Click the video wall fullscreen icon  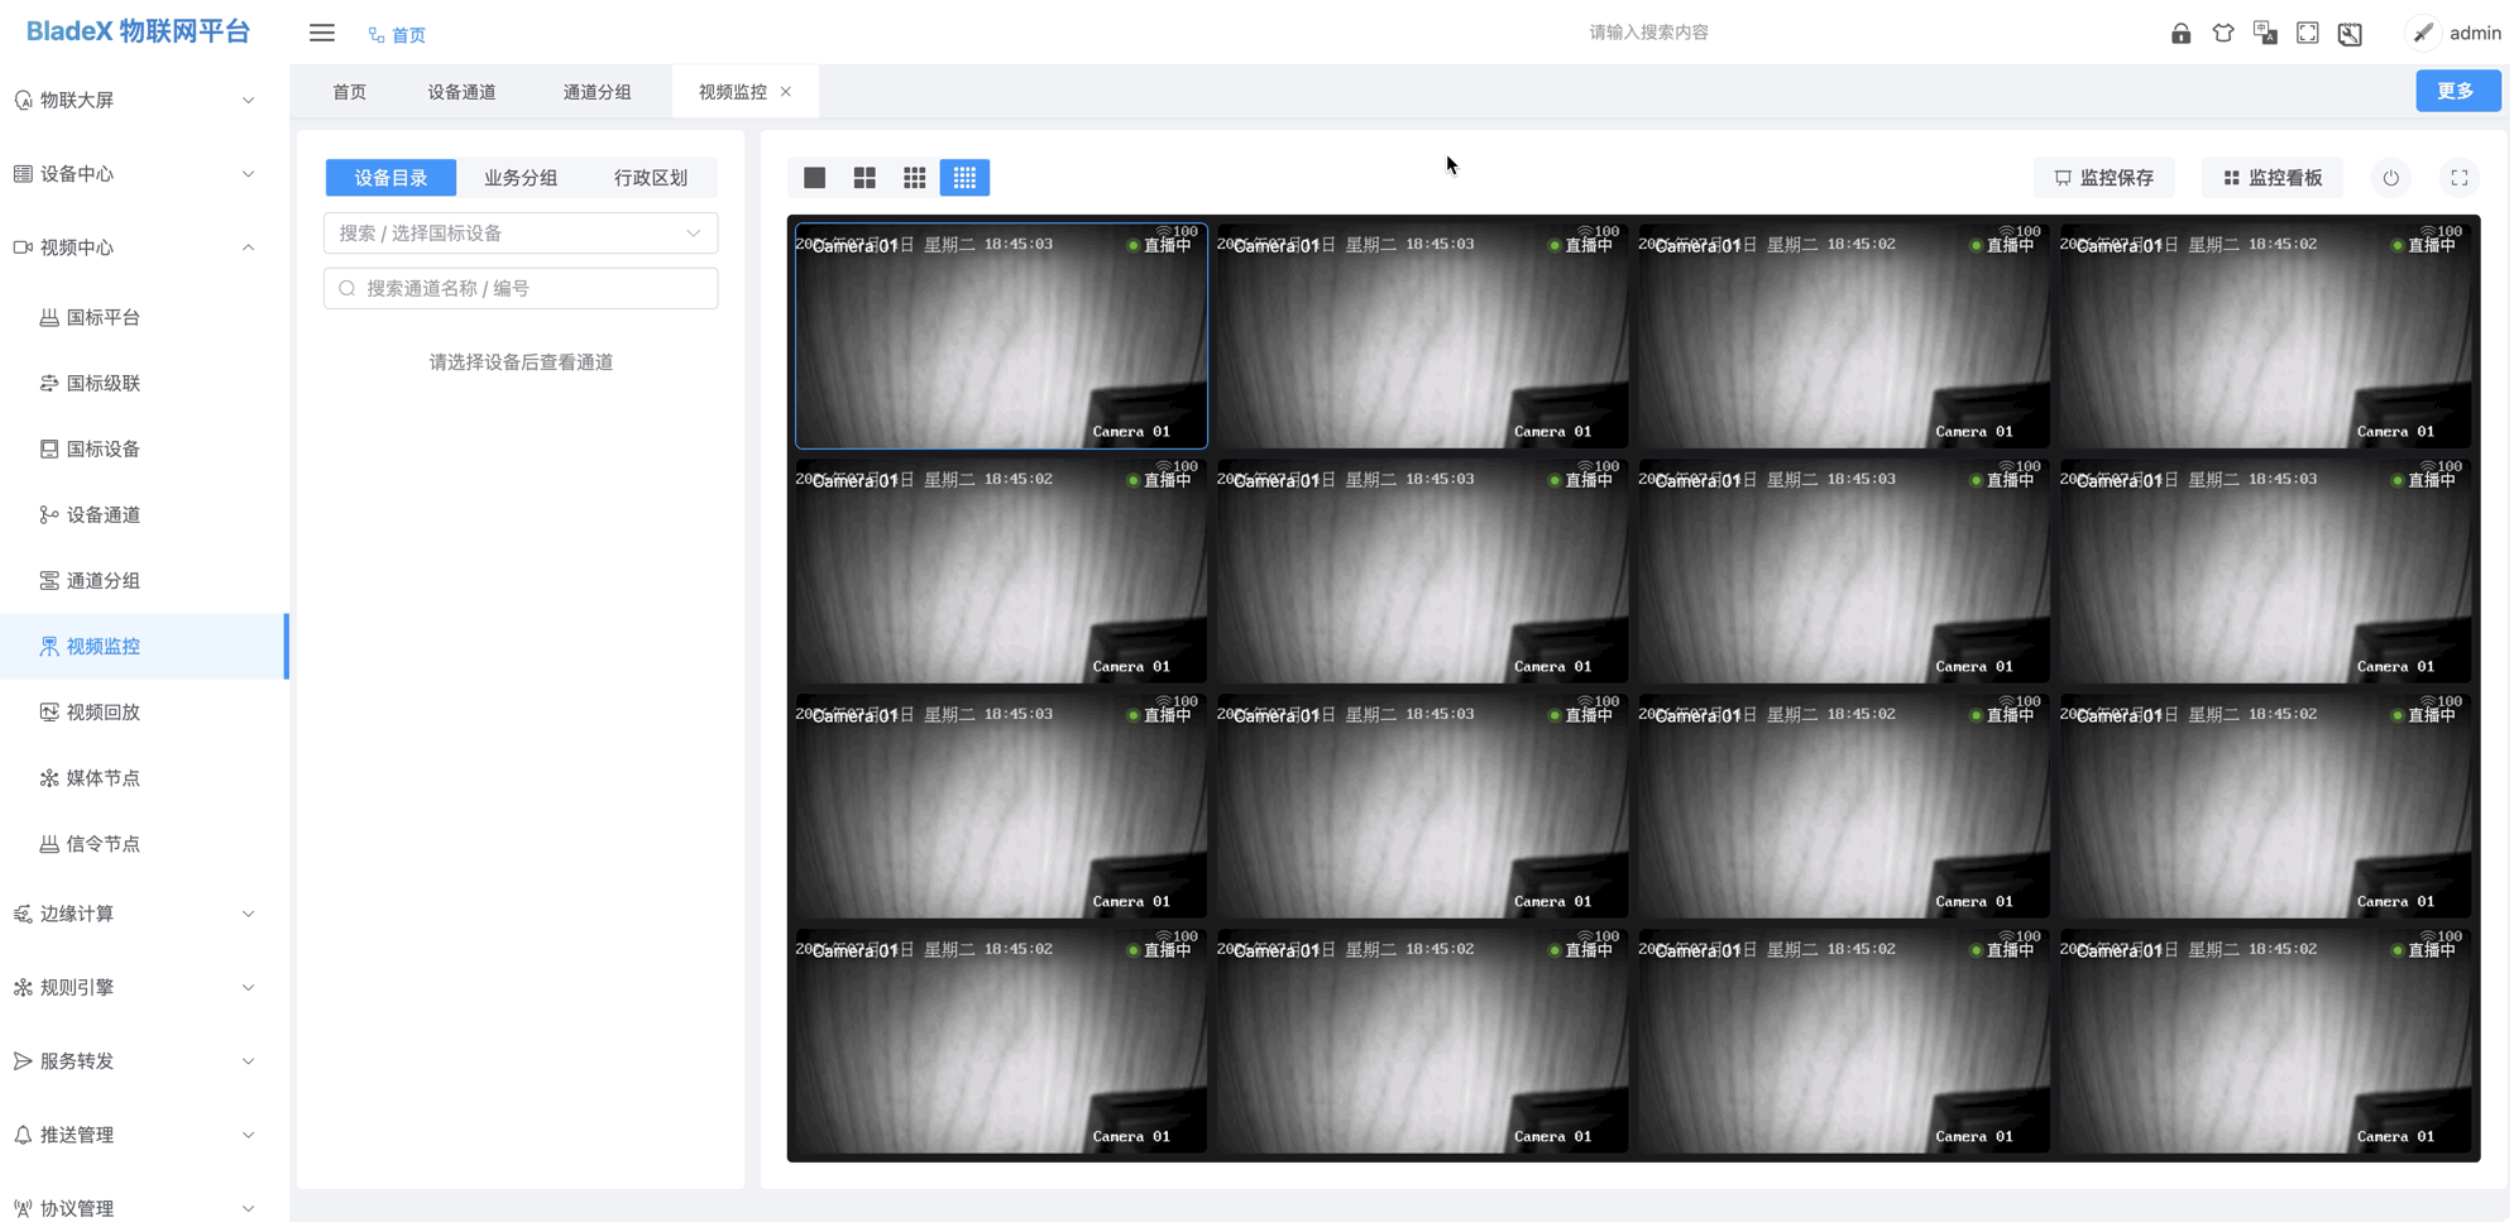[x=2459, y=178]
